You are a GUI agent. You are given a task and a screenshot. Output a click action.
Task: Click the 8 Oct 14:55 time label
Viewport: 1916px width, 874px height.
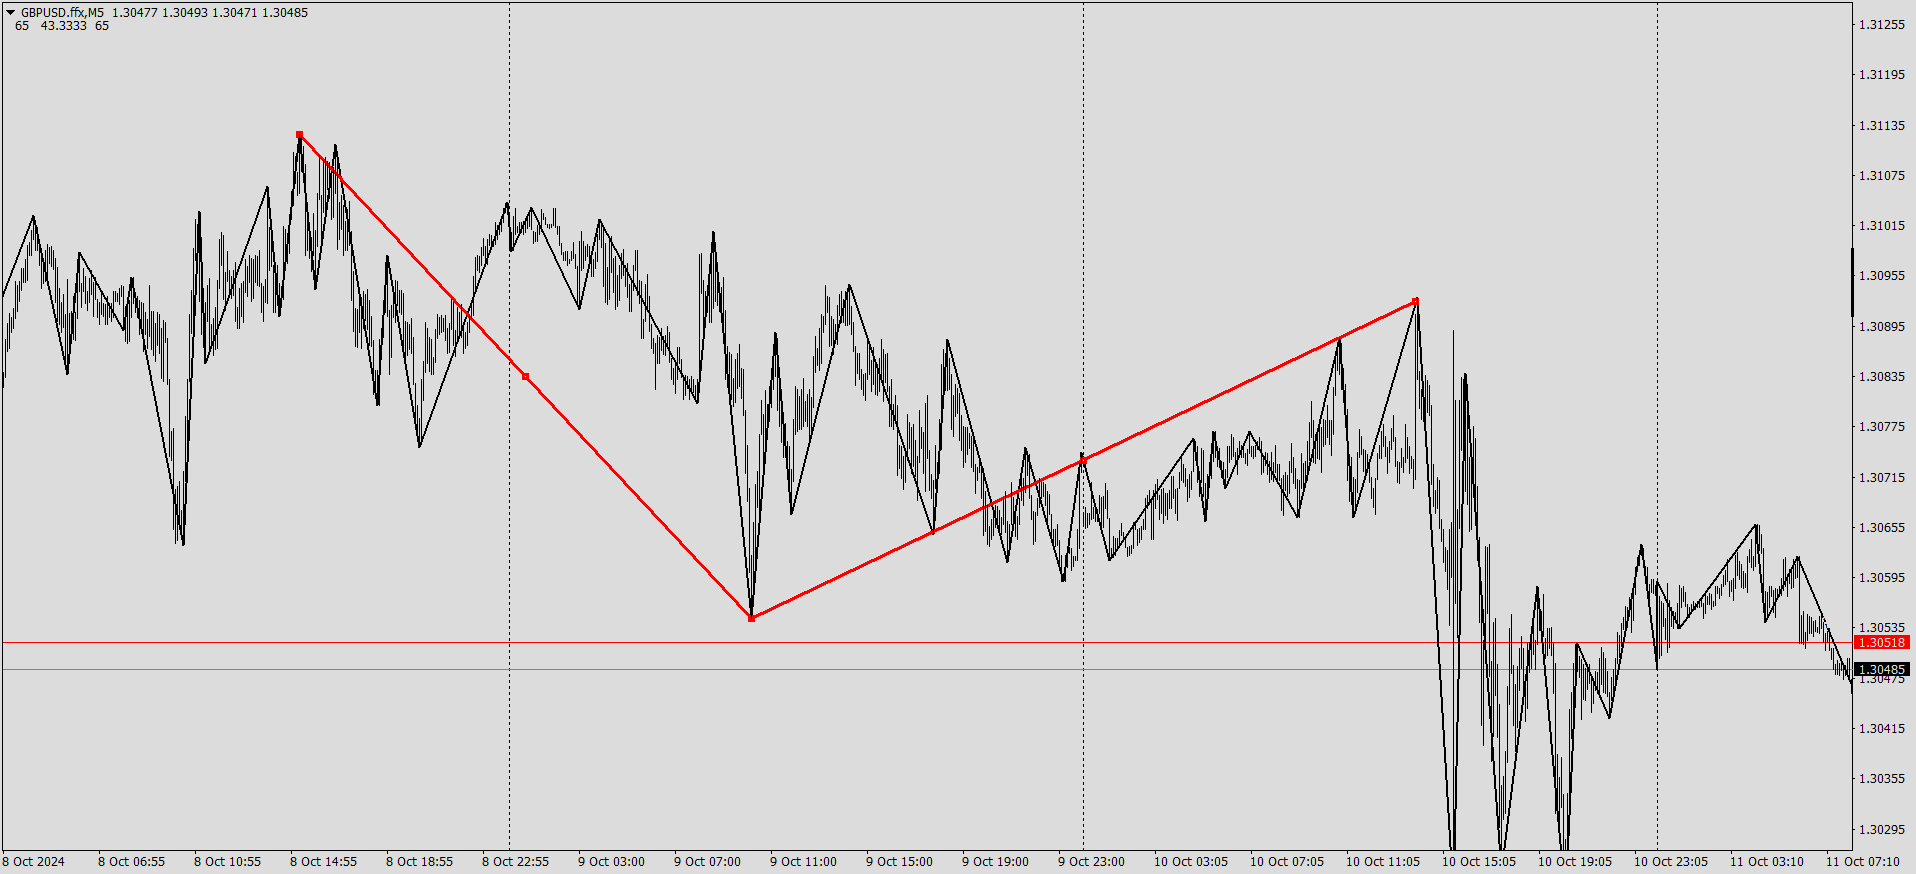tap(323, 861)
